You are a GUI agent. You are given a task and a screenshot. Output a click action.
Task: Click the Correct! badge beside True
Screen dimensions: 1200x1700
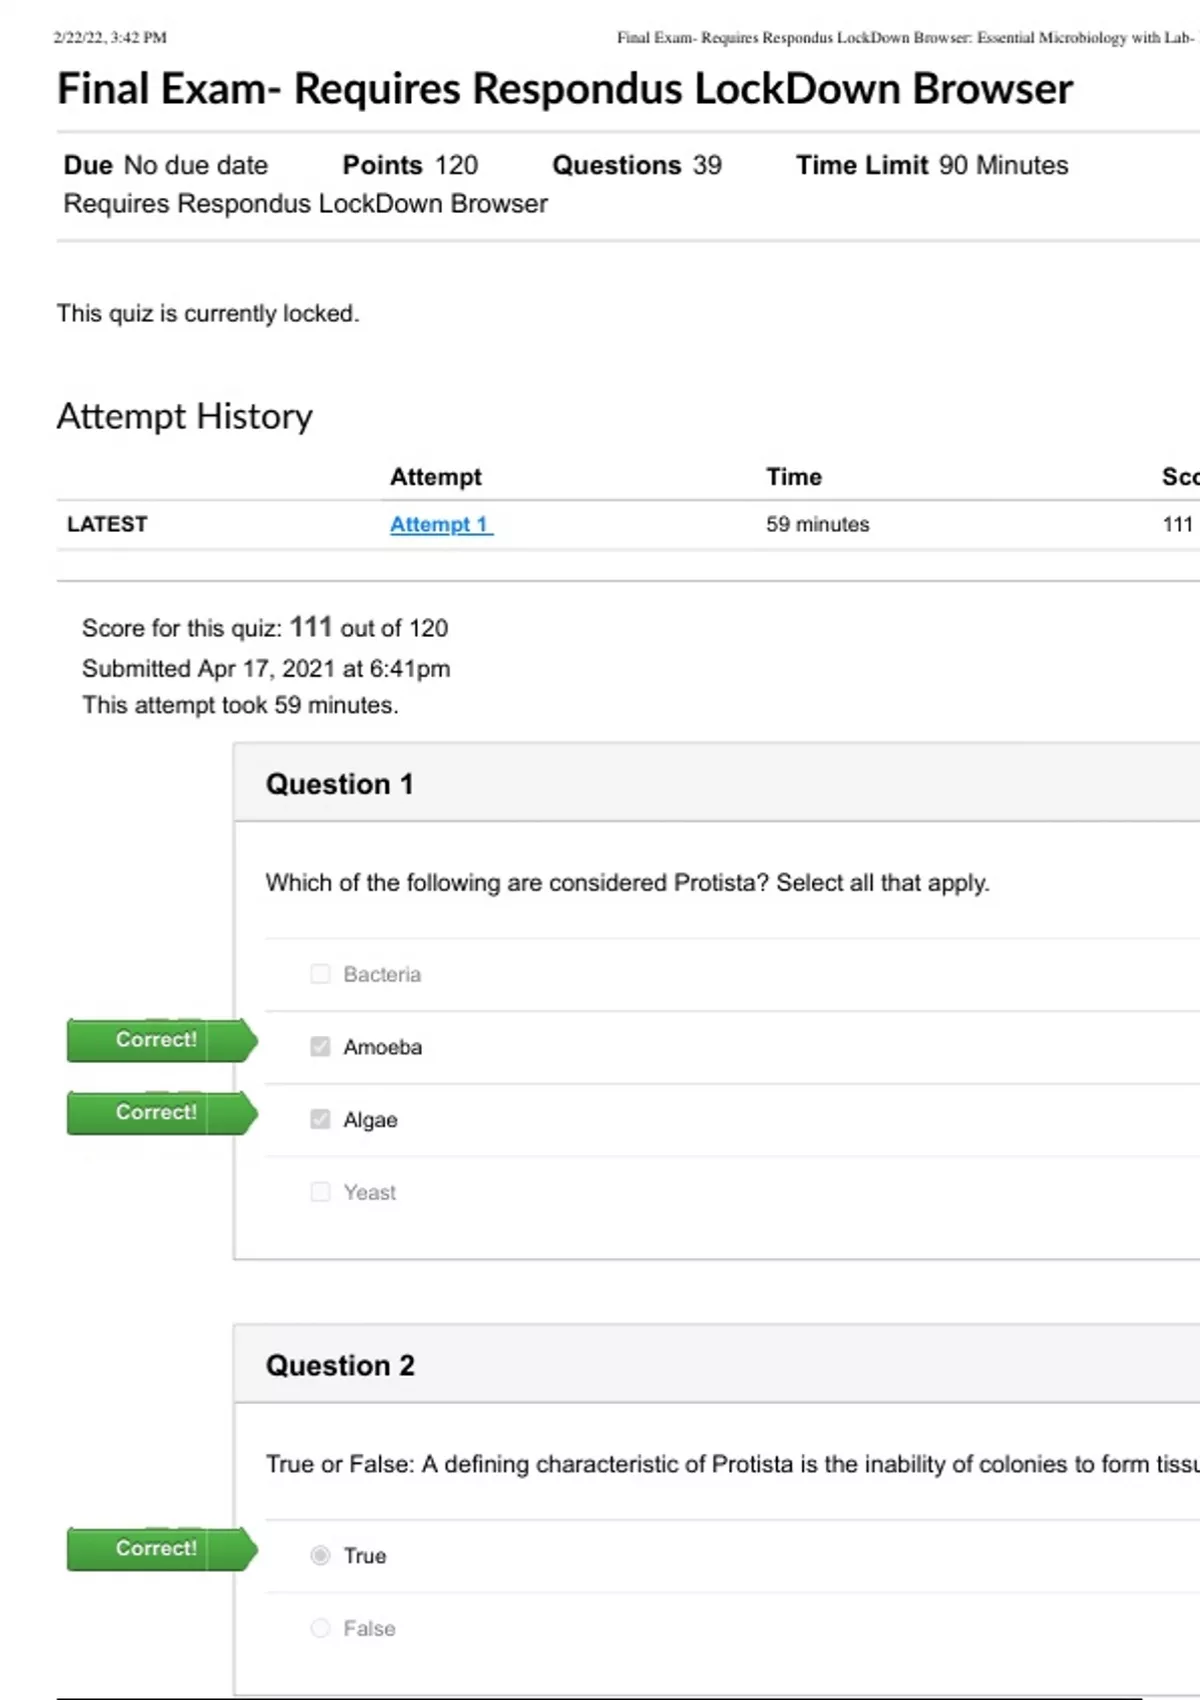(x=158, y=1549)
